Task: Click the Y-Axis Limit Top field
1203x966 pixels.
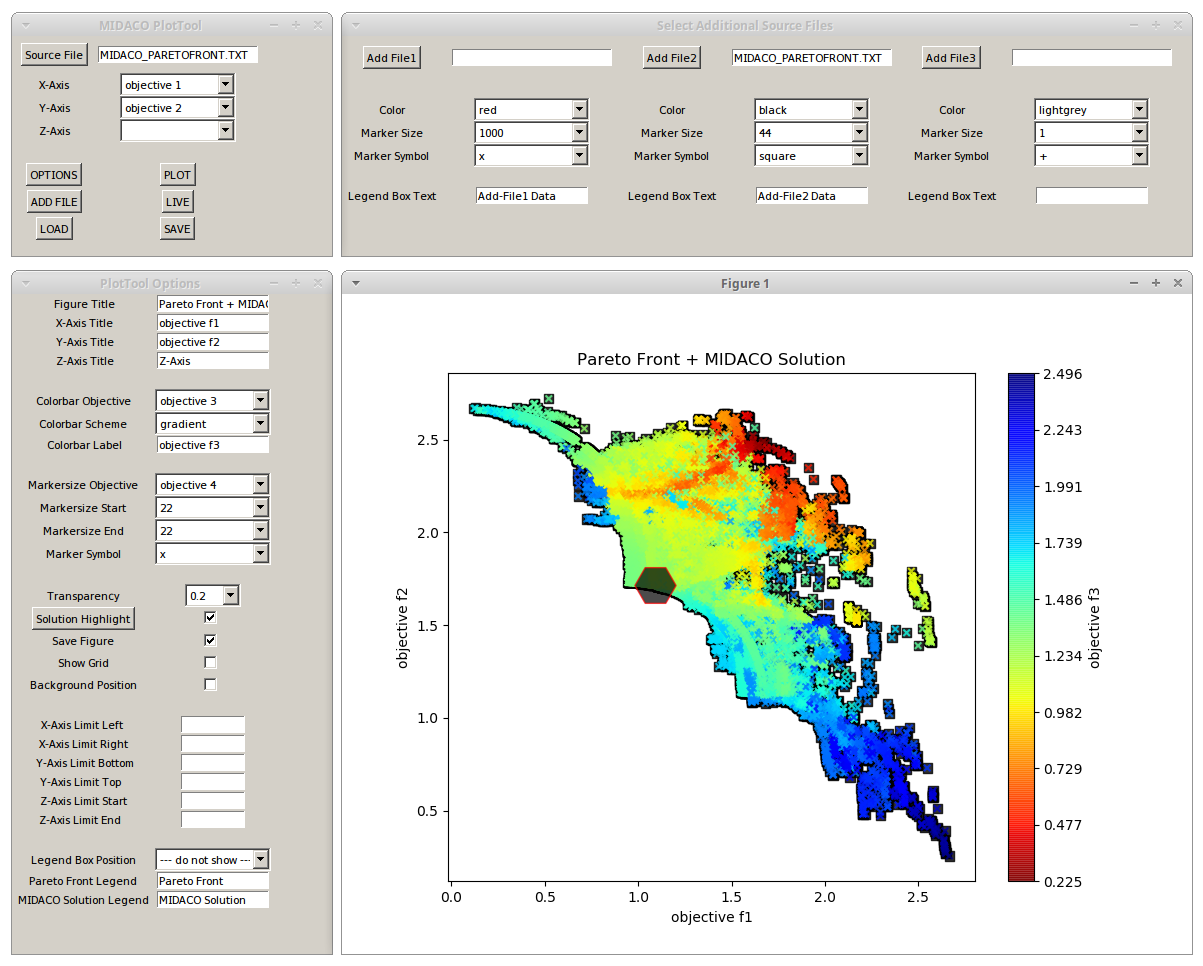Action: coord(213,782)
